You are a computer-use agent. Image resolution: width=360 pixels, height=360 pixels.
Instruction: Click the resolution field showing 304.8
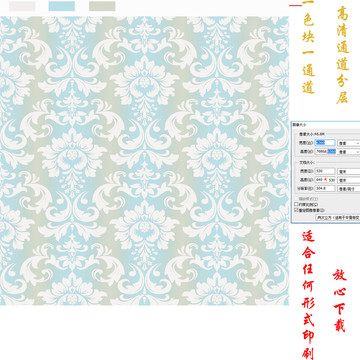click(325, 188)
